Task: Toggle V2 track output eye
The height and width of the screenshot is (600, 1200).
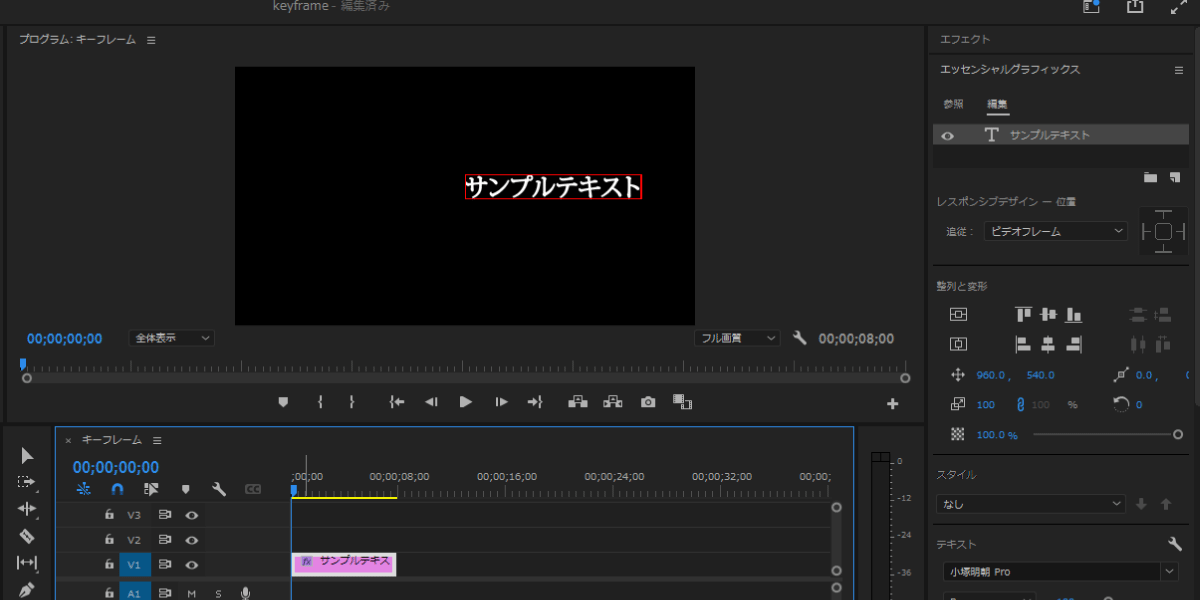Action: tap(191, 540)
